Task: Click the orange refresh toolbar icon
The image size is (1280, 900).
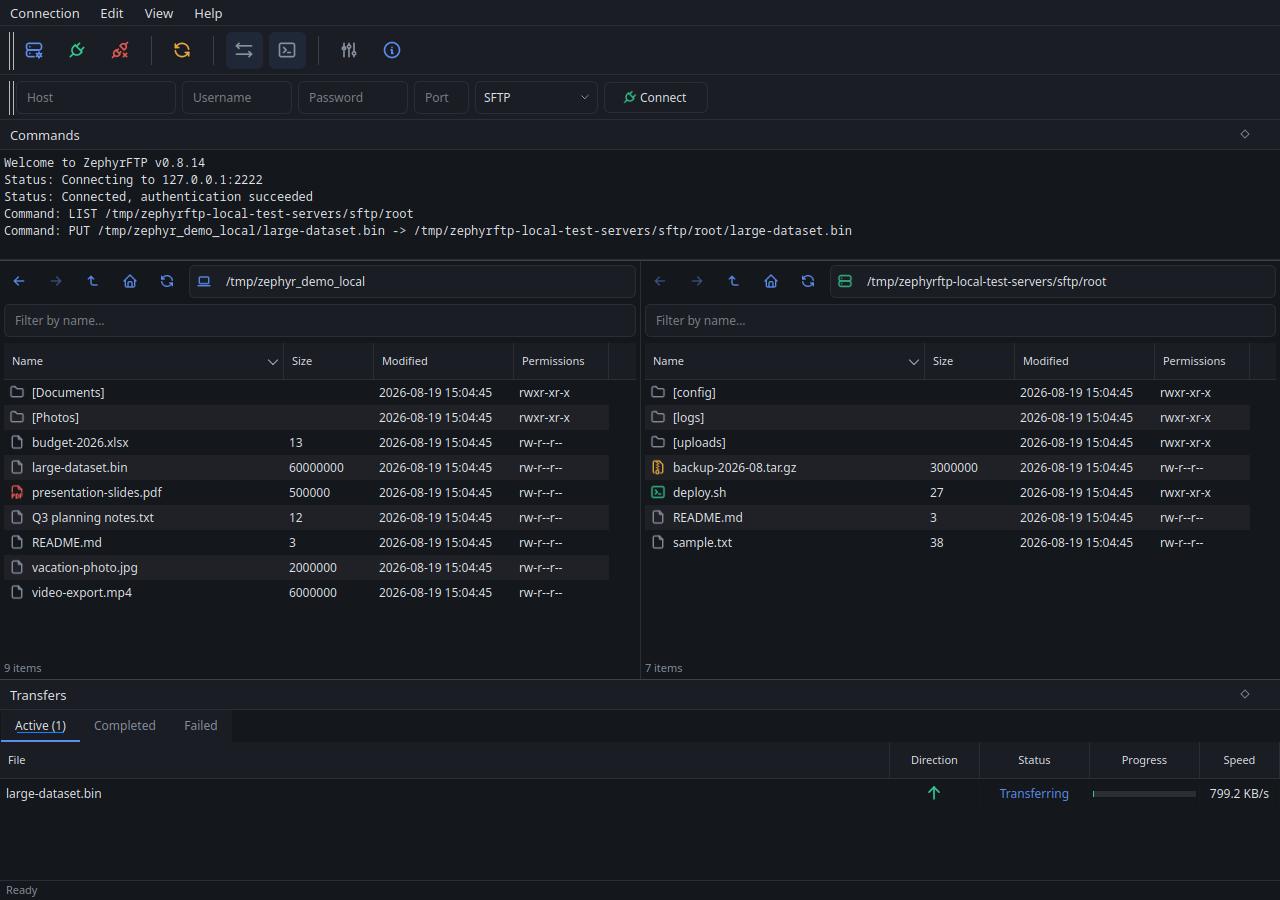Action: [x=182, y=50]
